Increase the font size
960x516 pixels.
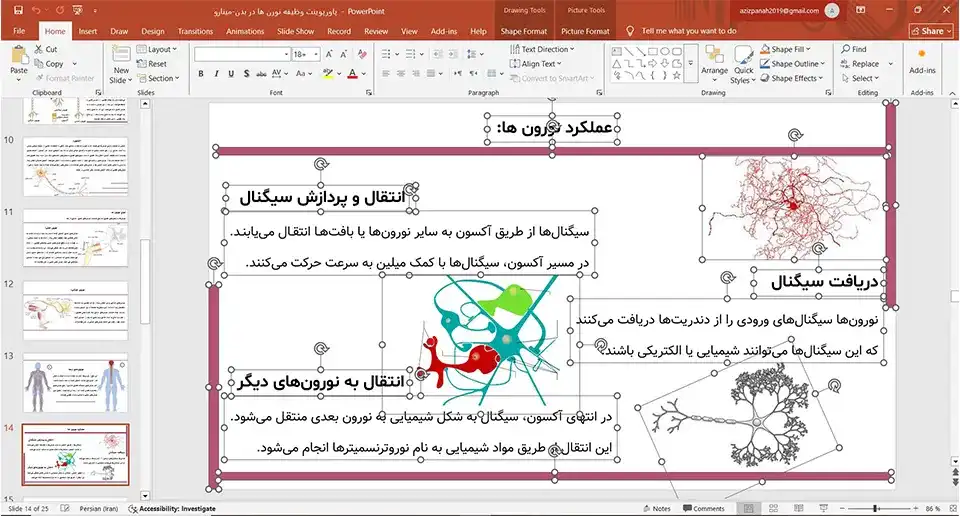click(x=329, y=54)
